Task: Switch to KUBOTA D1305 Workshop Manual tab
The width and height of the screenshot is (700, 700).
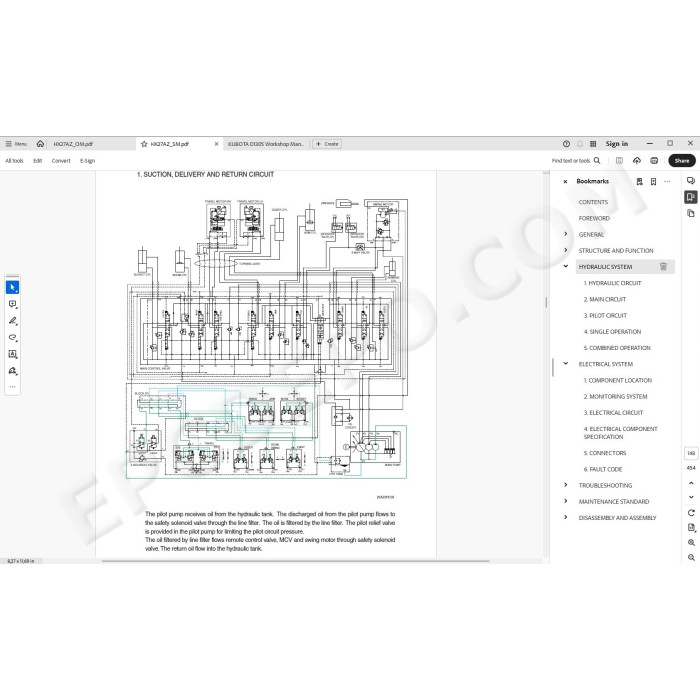Action: 265,144
